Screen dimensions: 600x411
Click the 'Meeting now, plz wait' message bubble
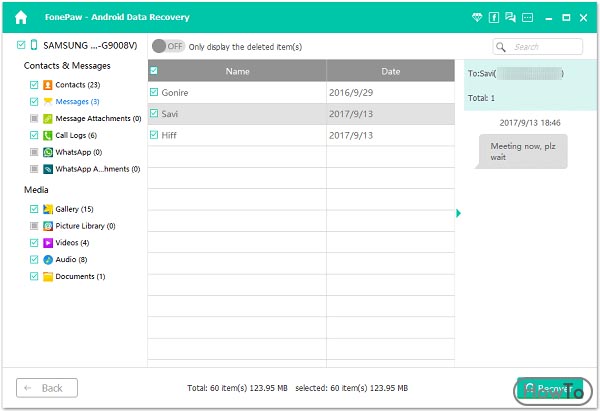coord(523,151)
